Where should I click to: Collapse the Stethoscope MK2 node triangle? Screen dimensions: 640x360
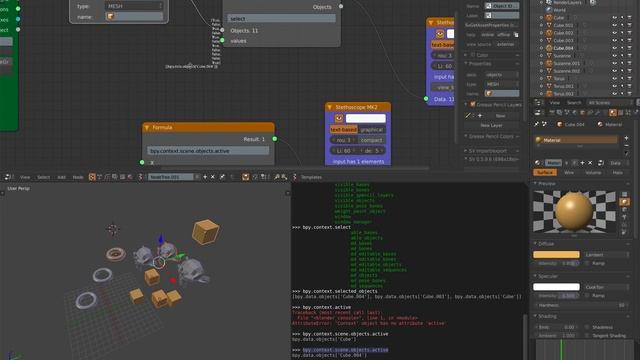pos(329,107)
